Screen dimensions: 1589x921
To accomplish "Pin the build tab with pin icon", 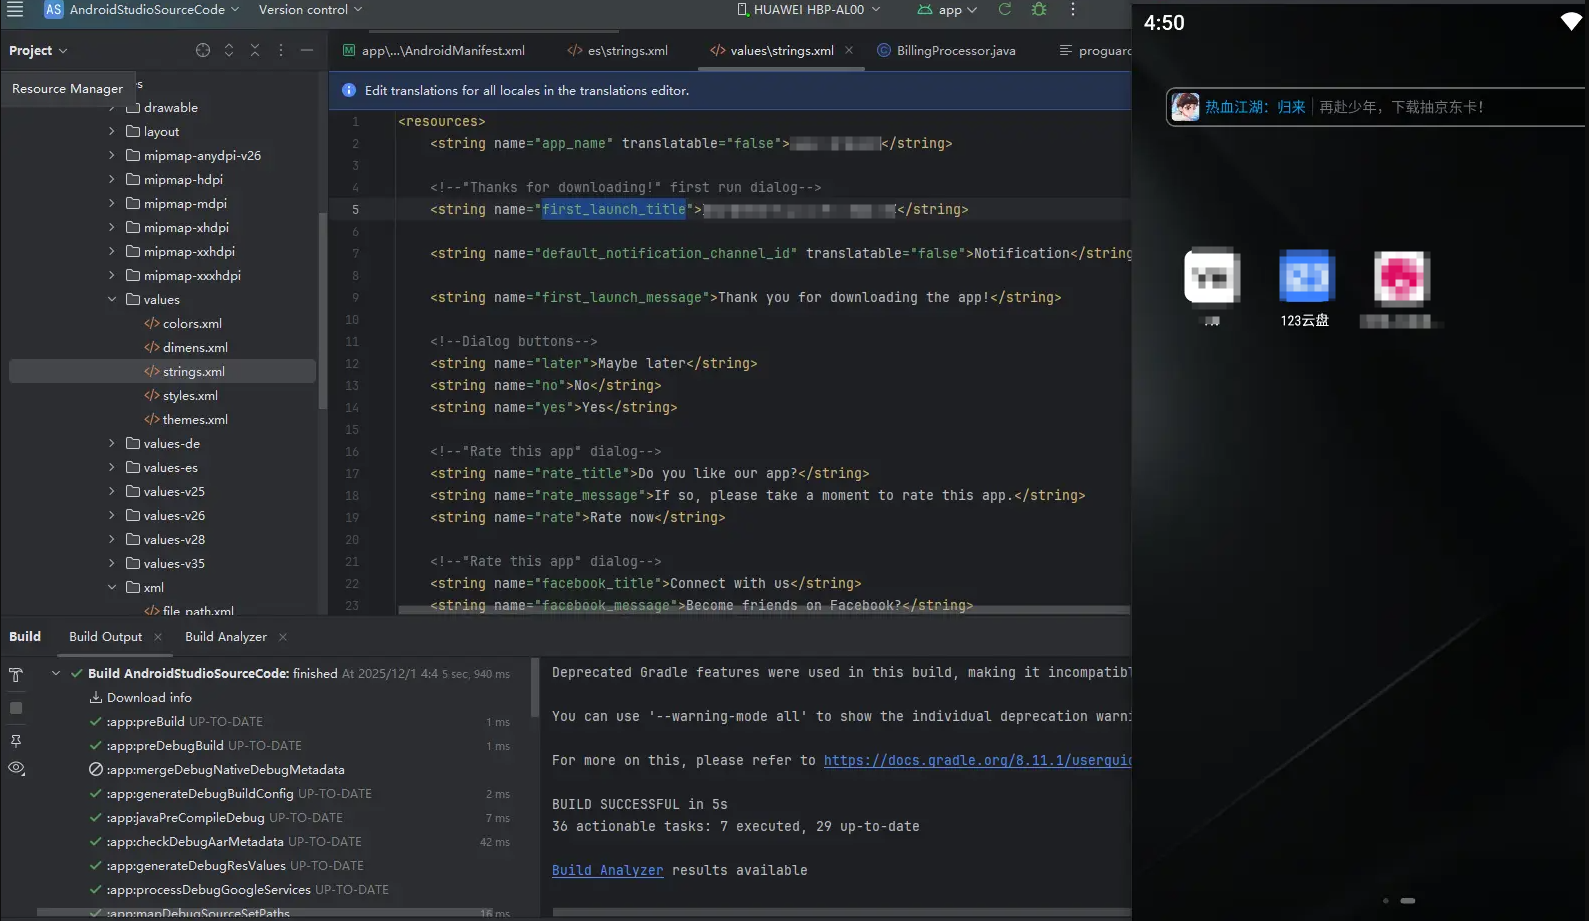I will tap(16, 741).
